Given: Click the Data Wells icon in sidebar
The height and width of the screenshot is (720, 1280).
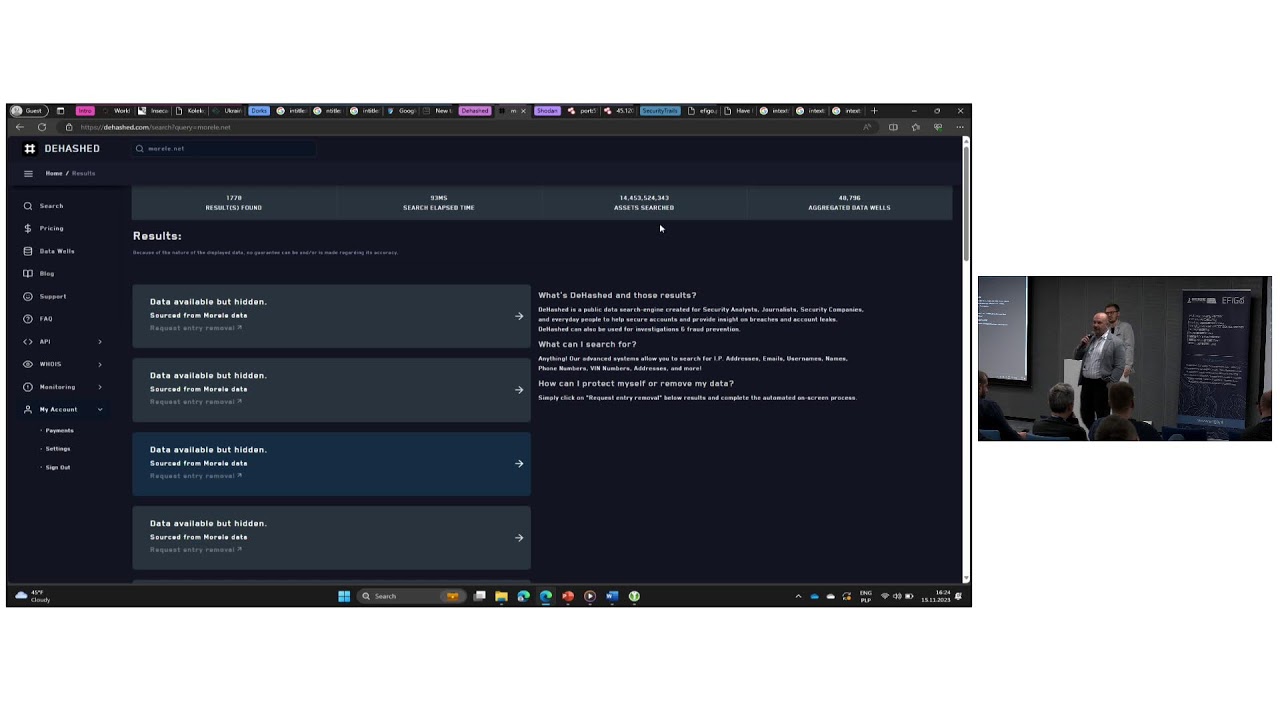Looking at the screenshot, I should click(28, 251).
